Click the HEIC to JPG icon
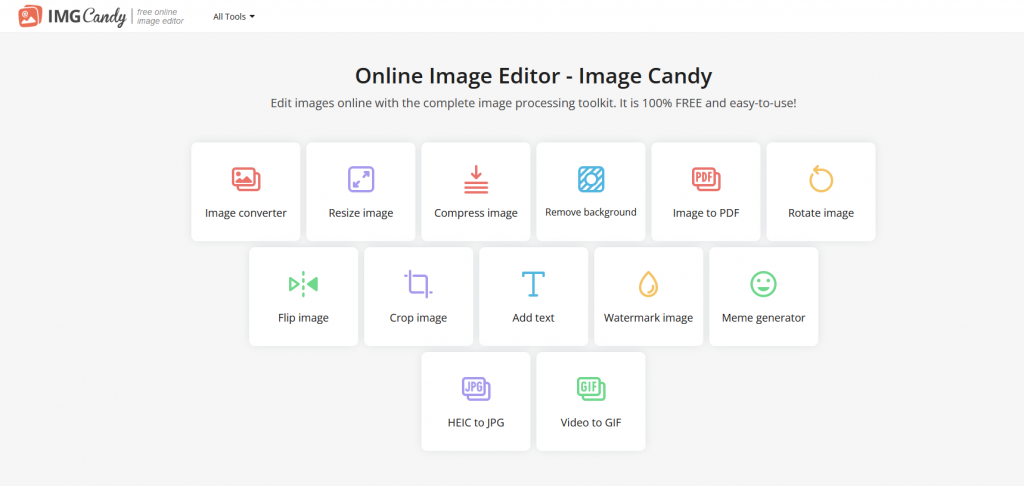 476,388
